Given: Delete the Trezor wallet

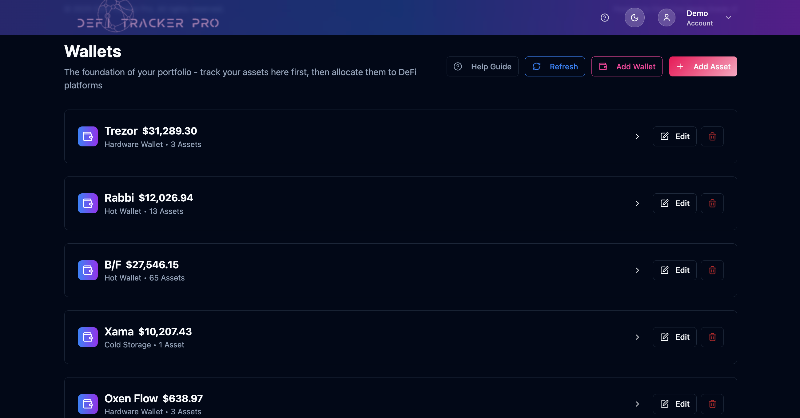Looking at the screenshot, I should (x=712, y=136).
